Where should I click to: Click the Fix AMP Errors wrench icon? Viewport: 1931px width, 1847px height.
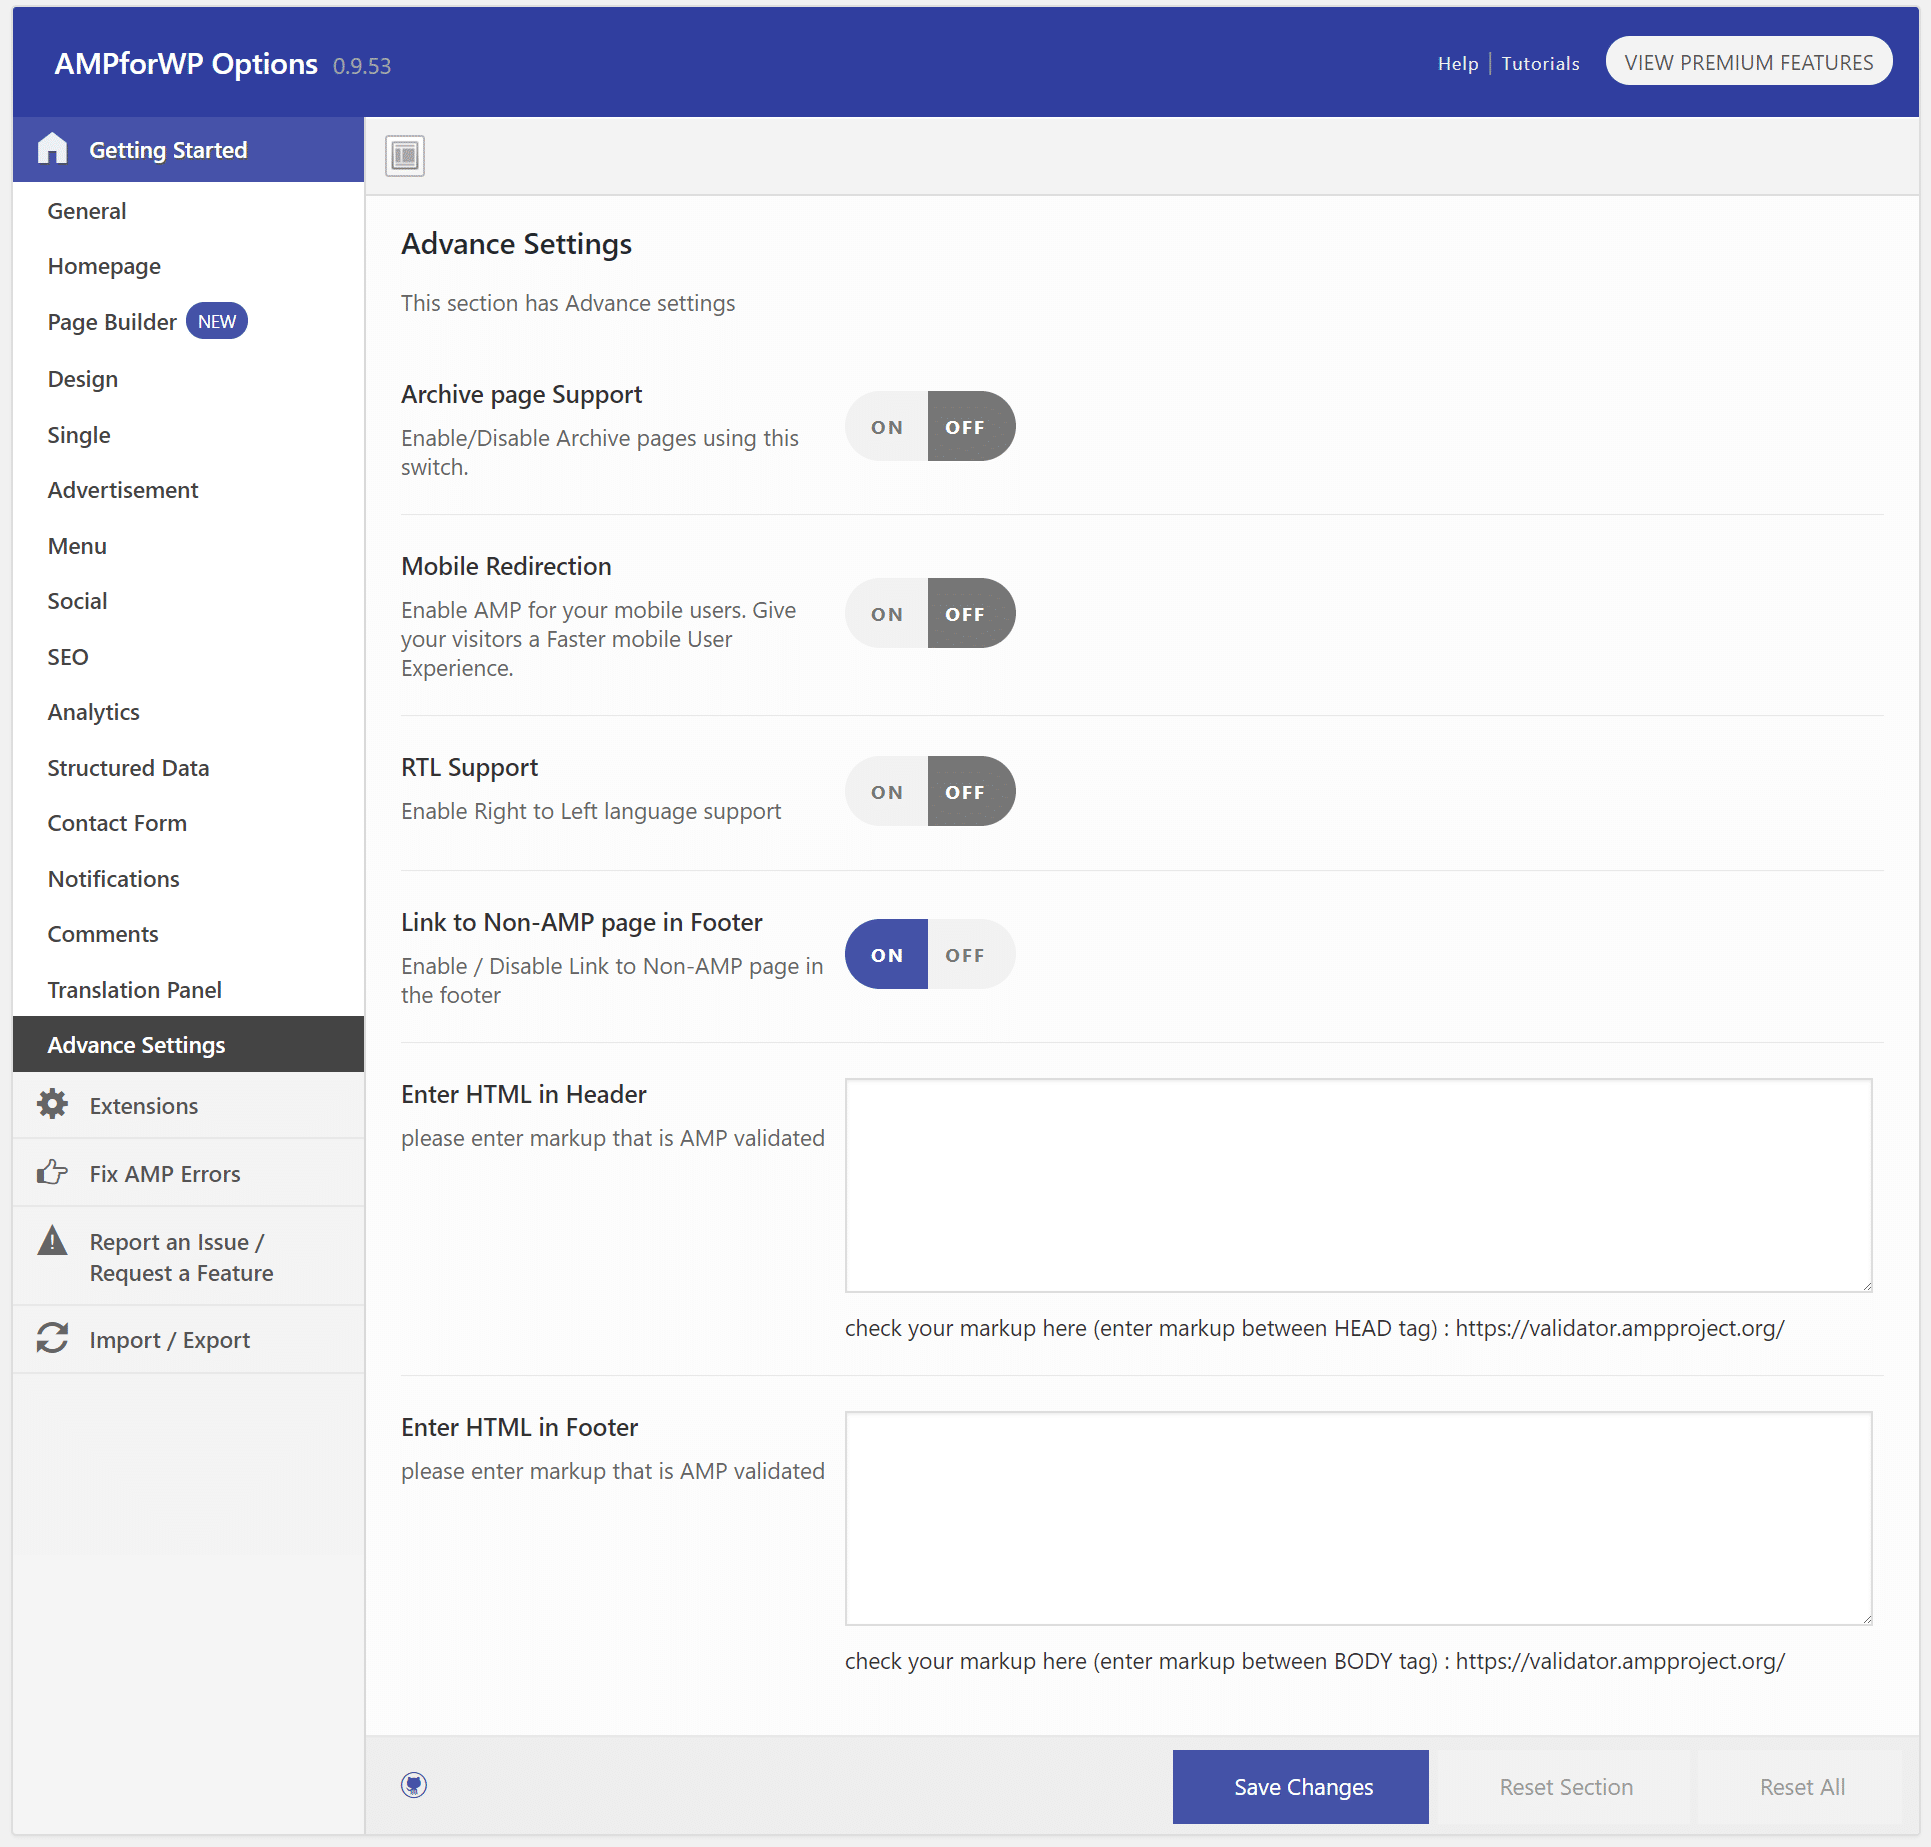coord(53,1173)
